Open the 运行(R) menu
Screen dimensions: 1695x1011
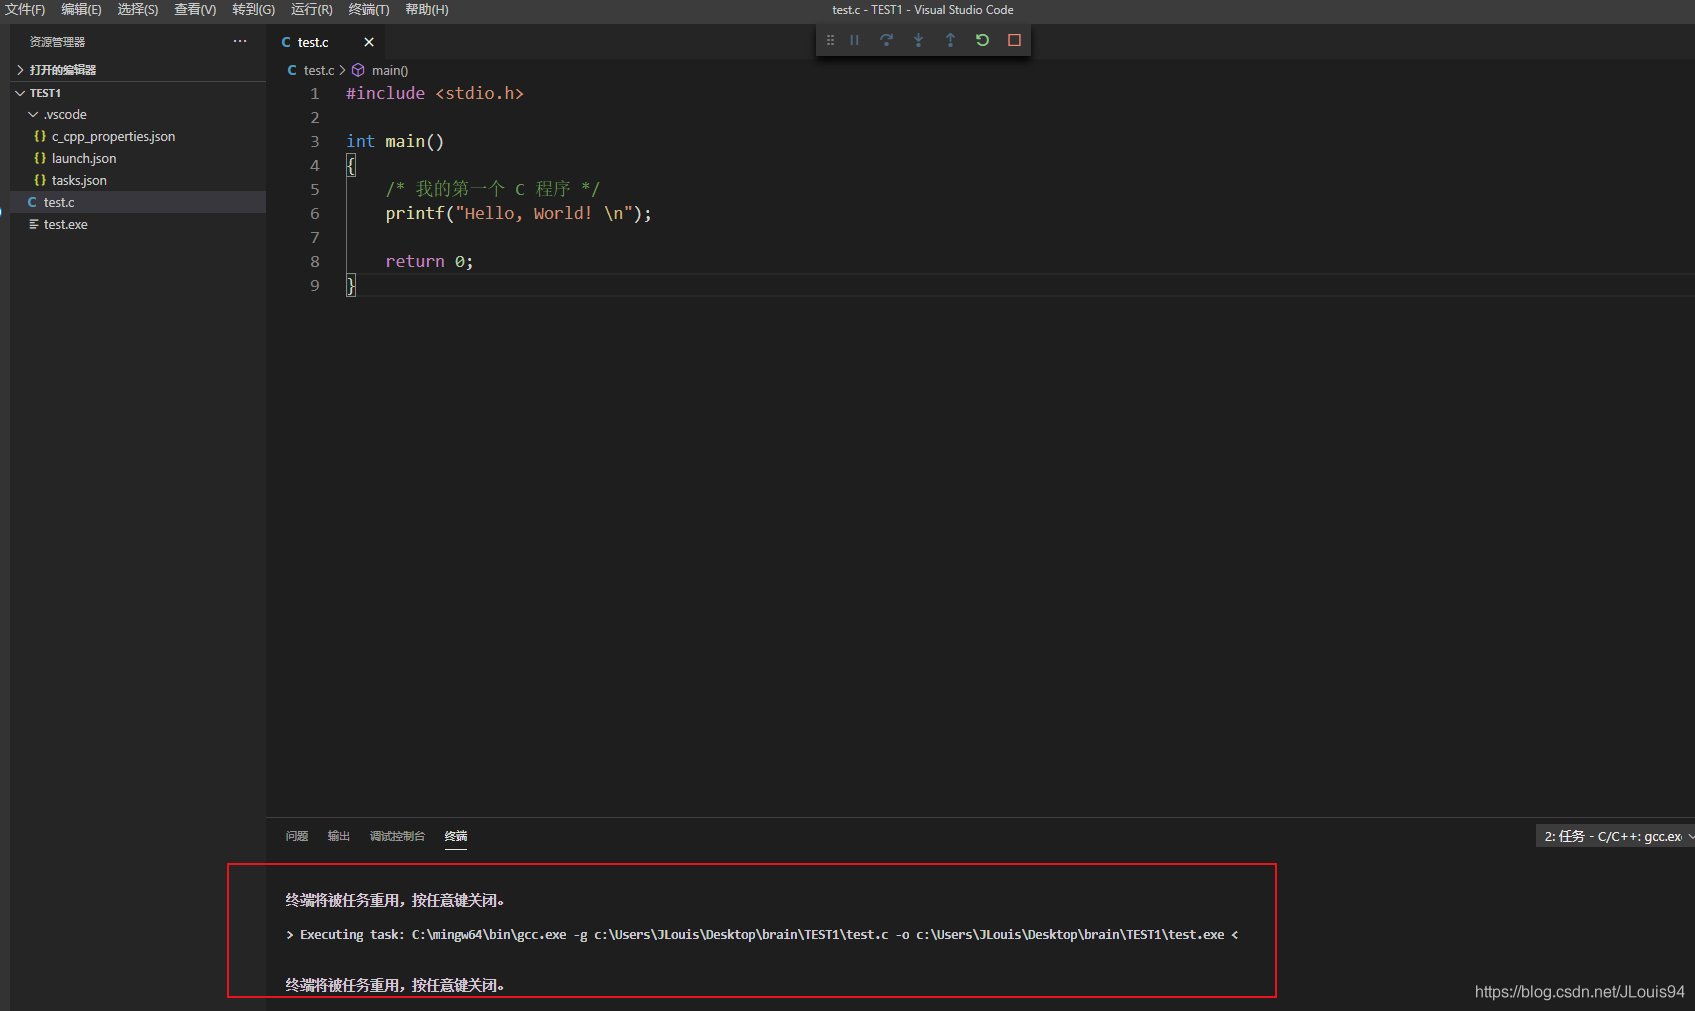(x=311, y=10)
